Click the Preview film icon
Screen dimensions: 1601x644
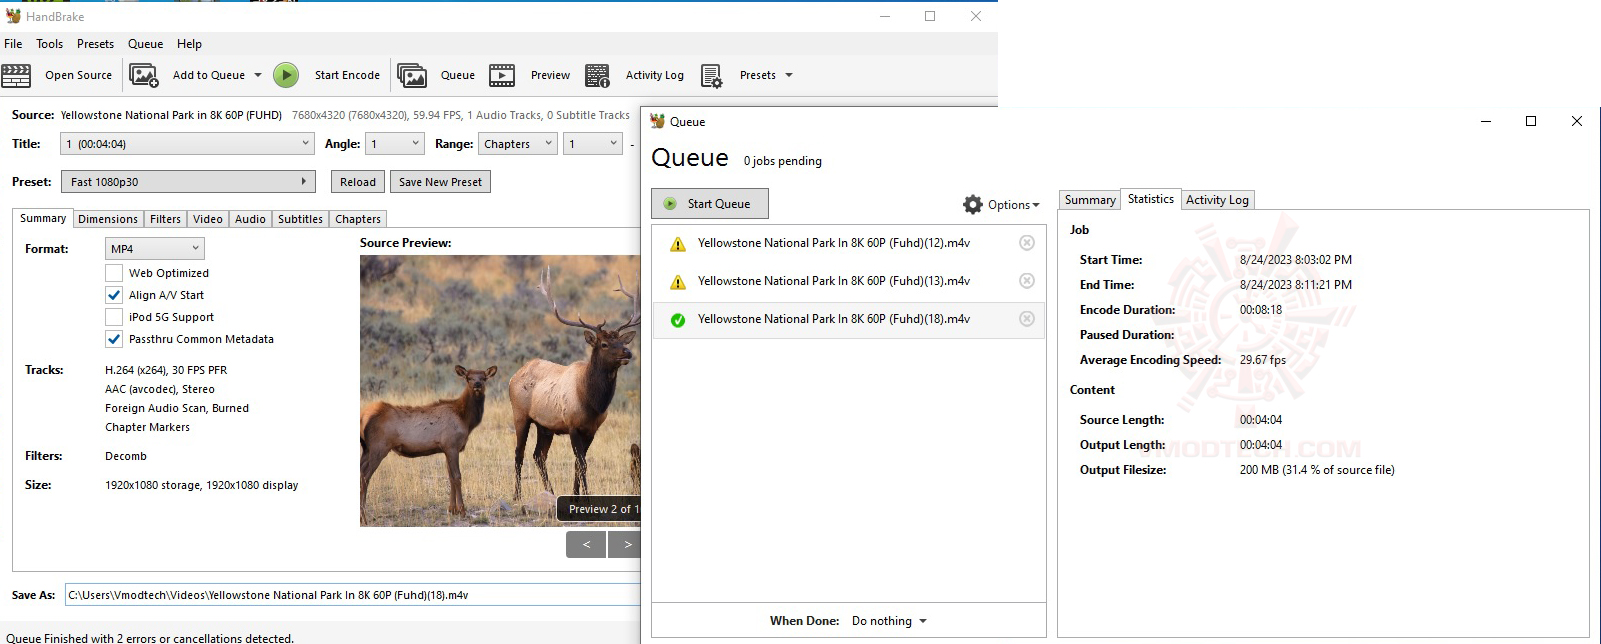502,75
